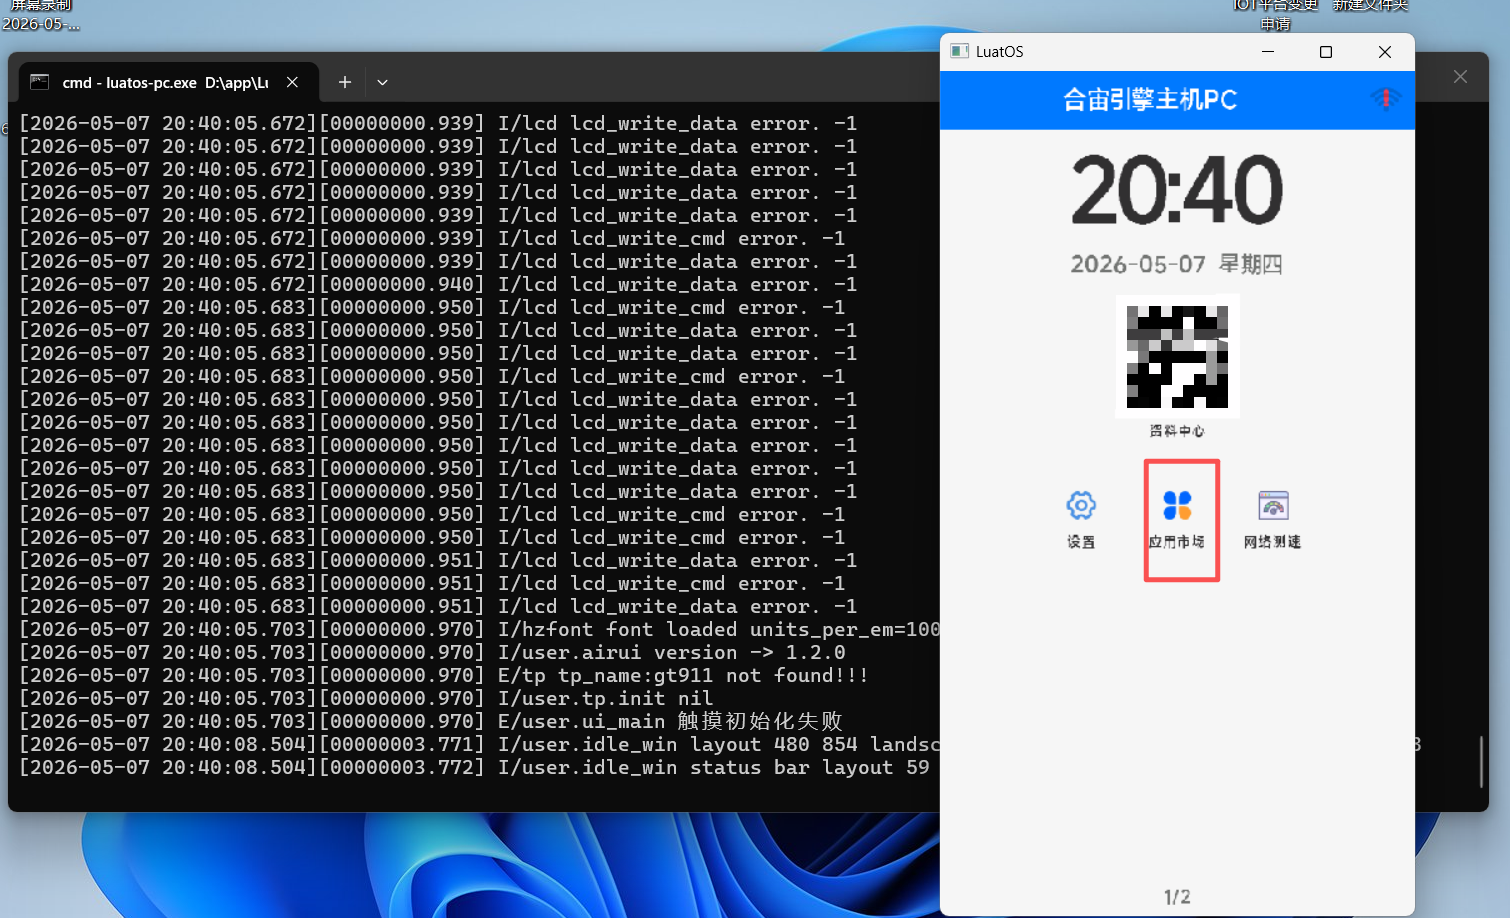Select the IOT平台变更申请 desktop icon

pos(1276,14)
